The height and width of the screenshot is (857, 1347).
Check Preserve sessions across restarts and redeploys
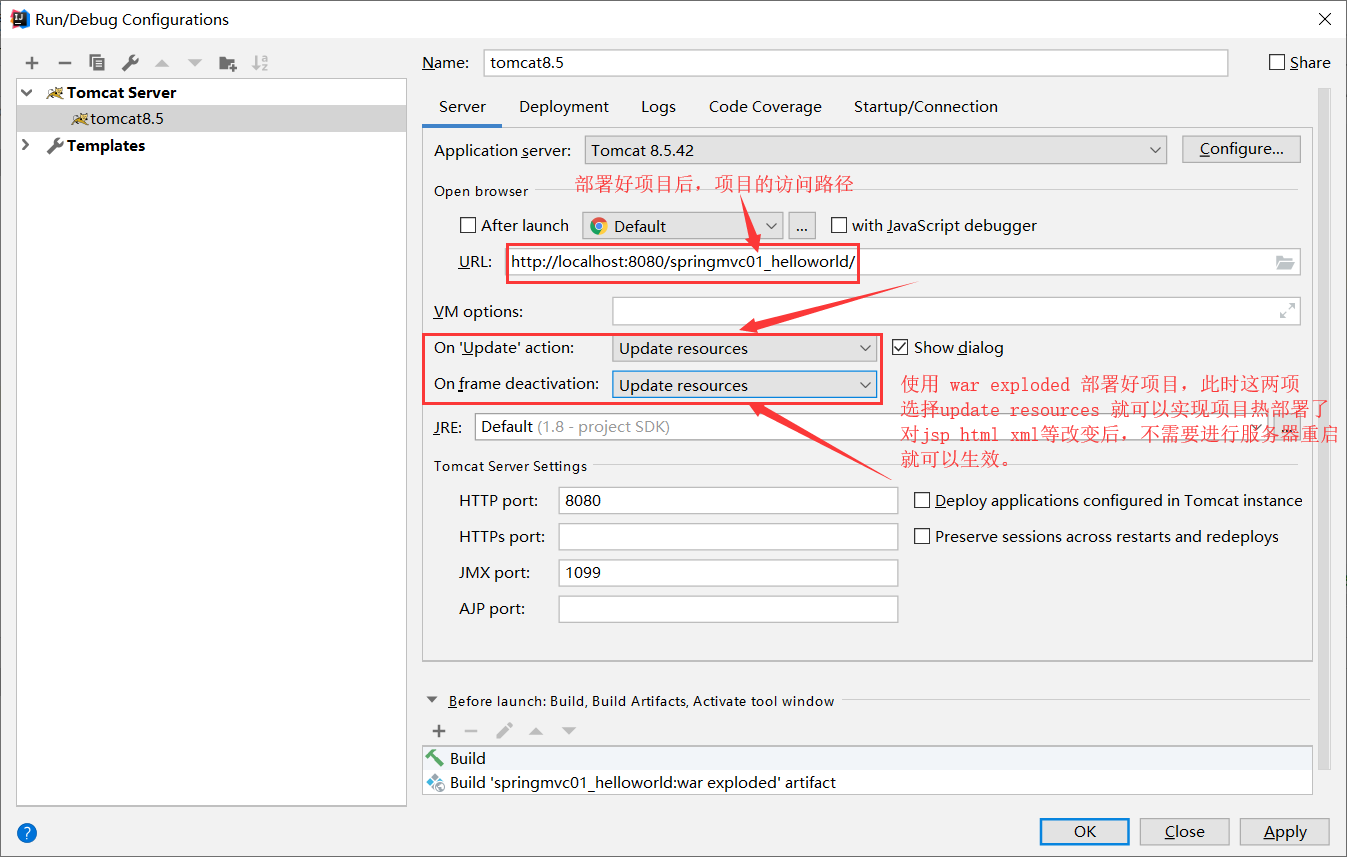(921, 536)
